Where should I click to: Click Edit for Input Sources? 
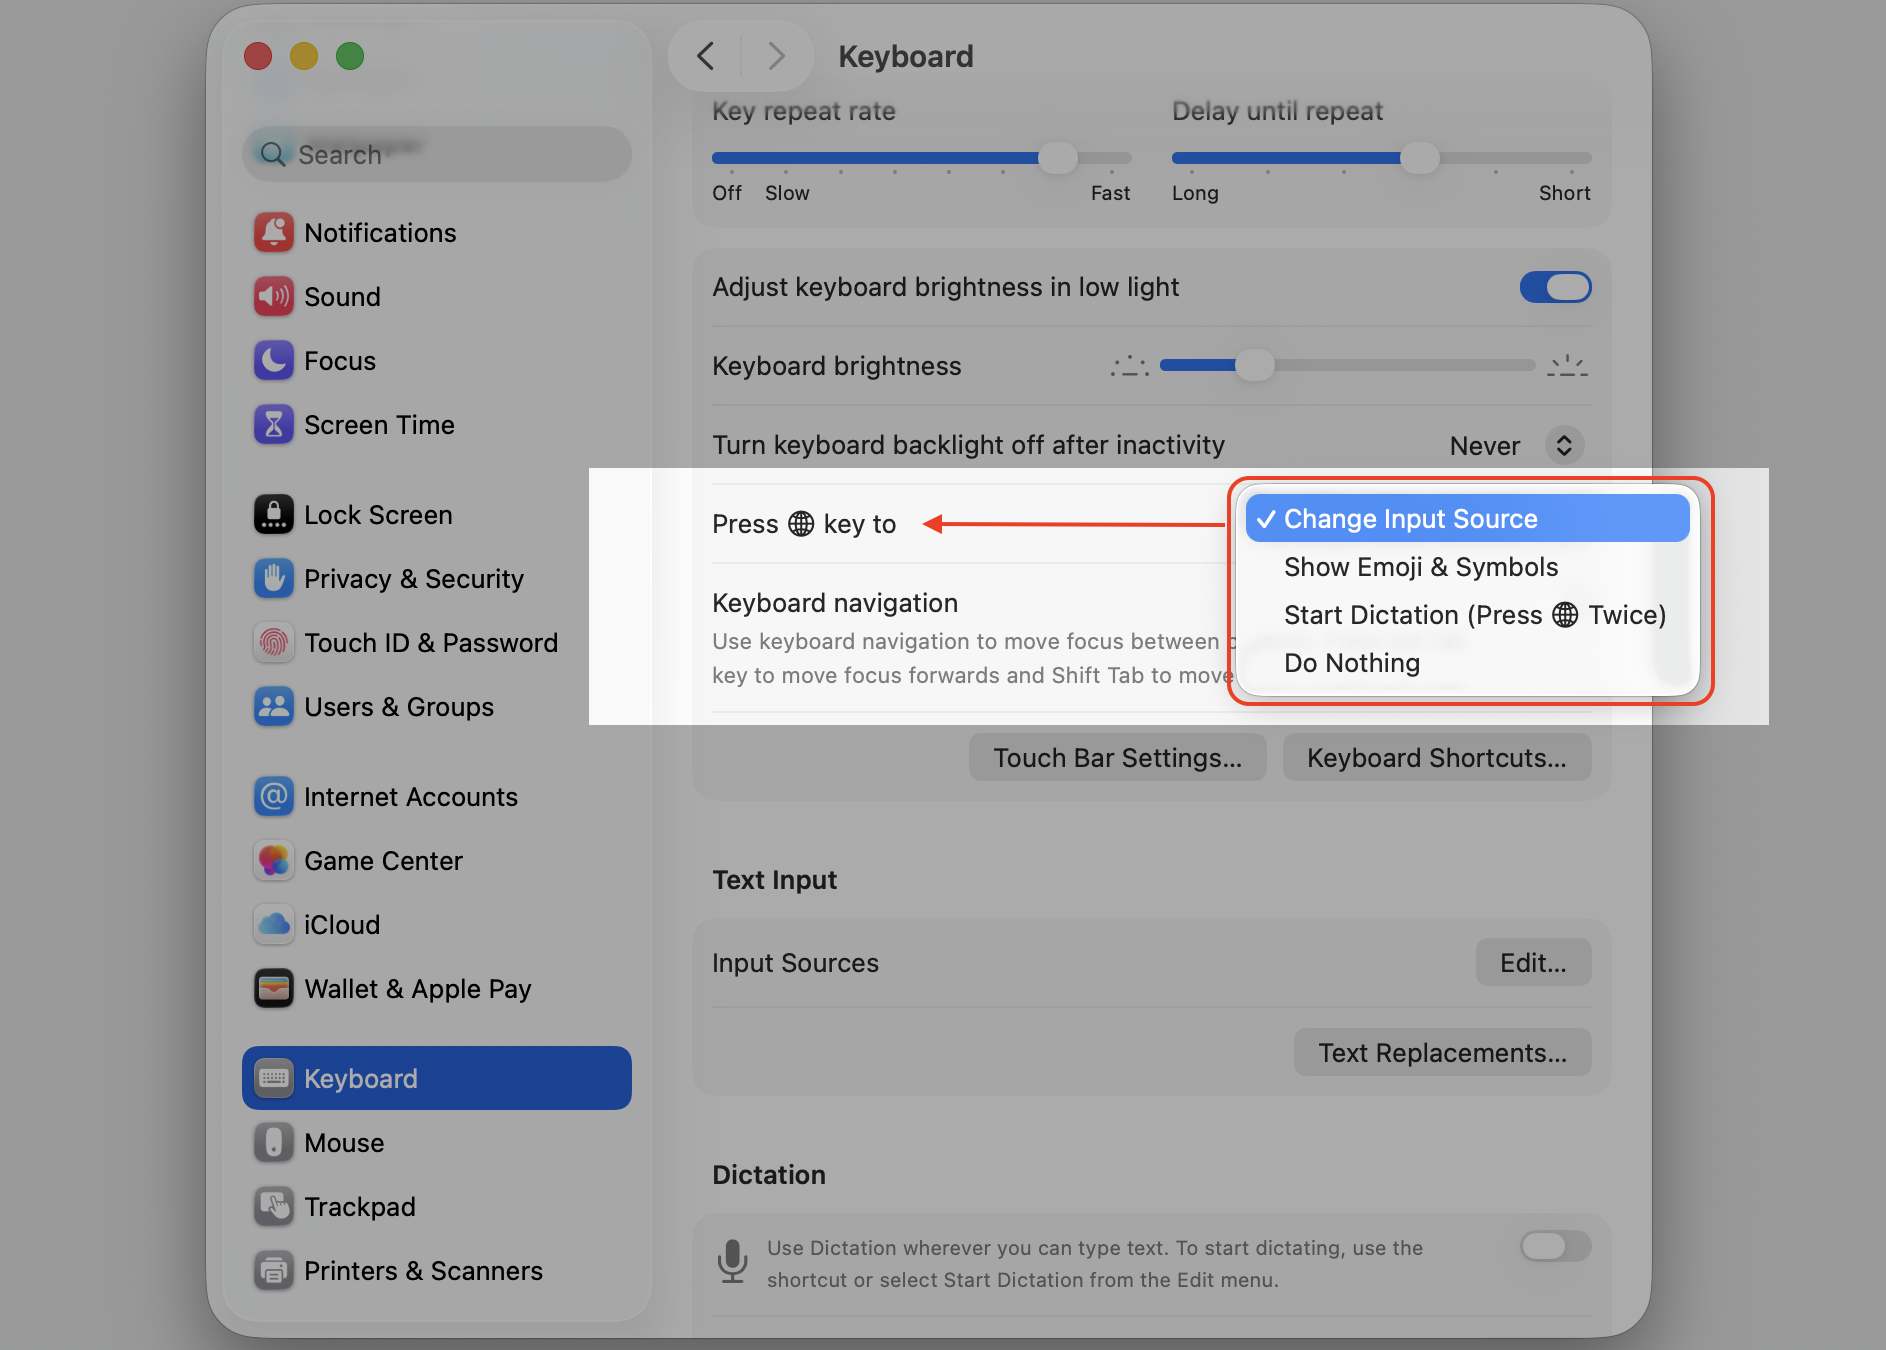point(1533,962)
